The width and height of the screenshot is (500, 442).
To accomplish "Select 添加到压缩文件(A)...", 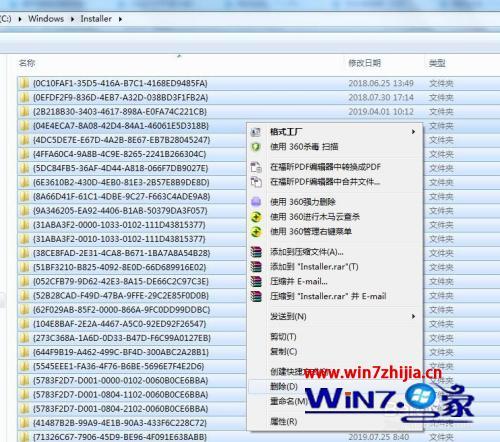I will tap(335, 252).
